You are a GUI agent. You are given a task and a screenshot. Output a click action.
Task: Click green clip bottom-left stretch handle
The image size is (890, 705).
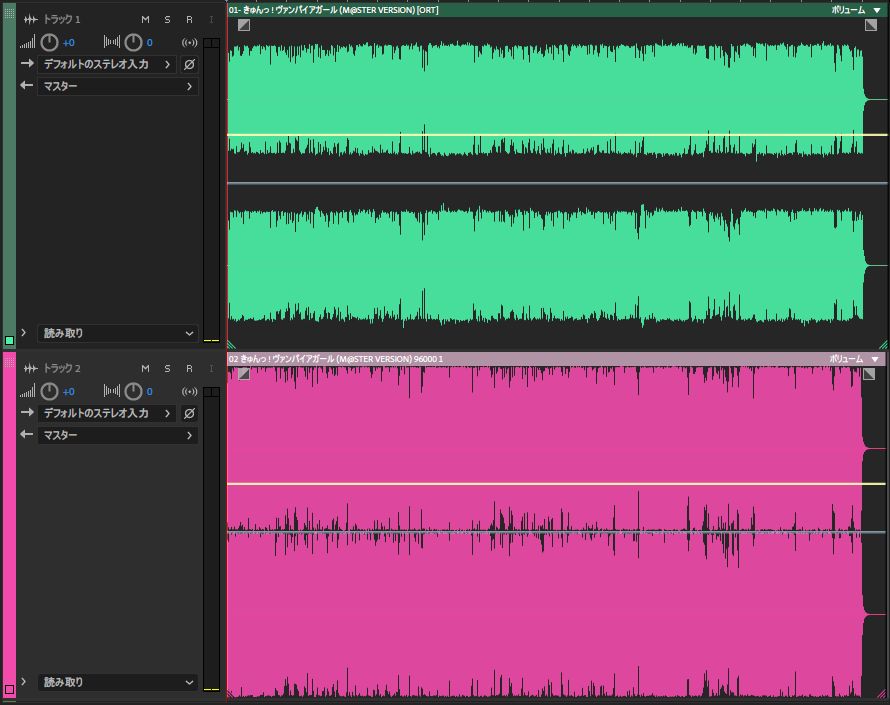tap(232, 345)
